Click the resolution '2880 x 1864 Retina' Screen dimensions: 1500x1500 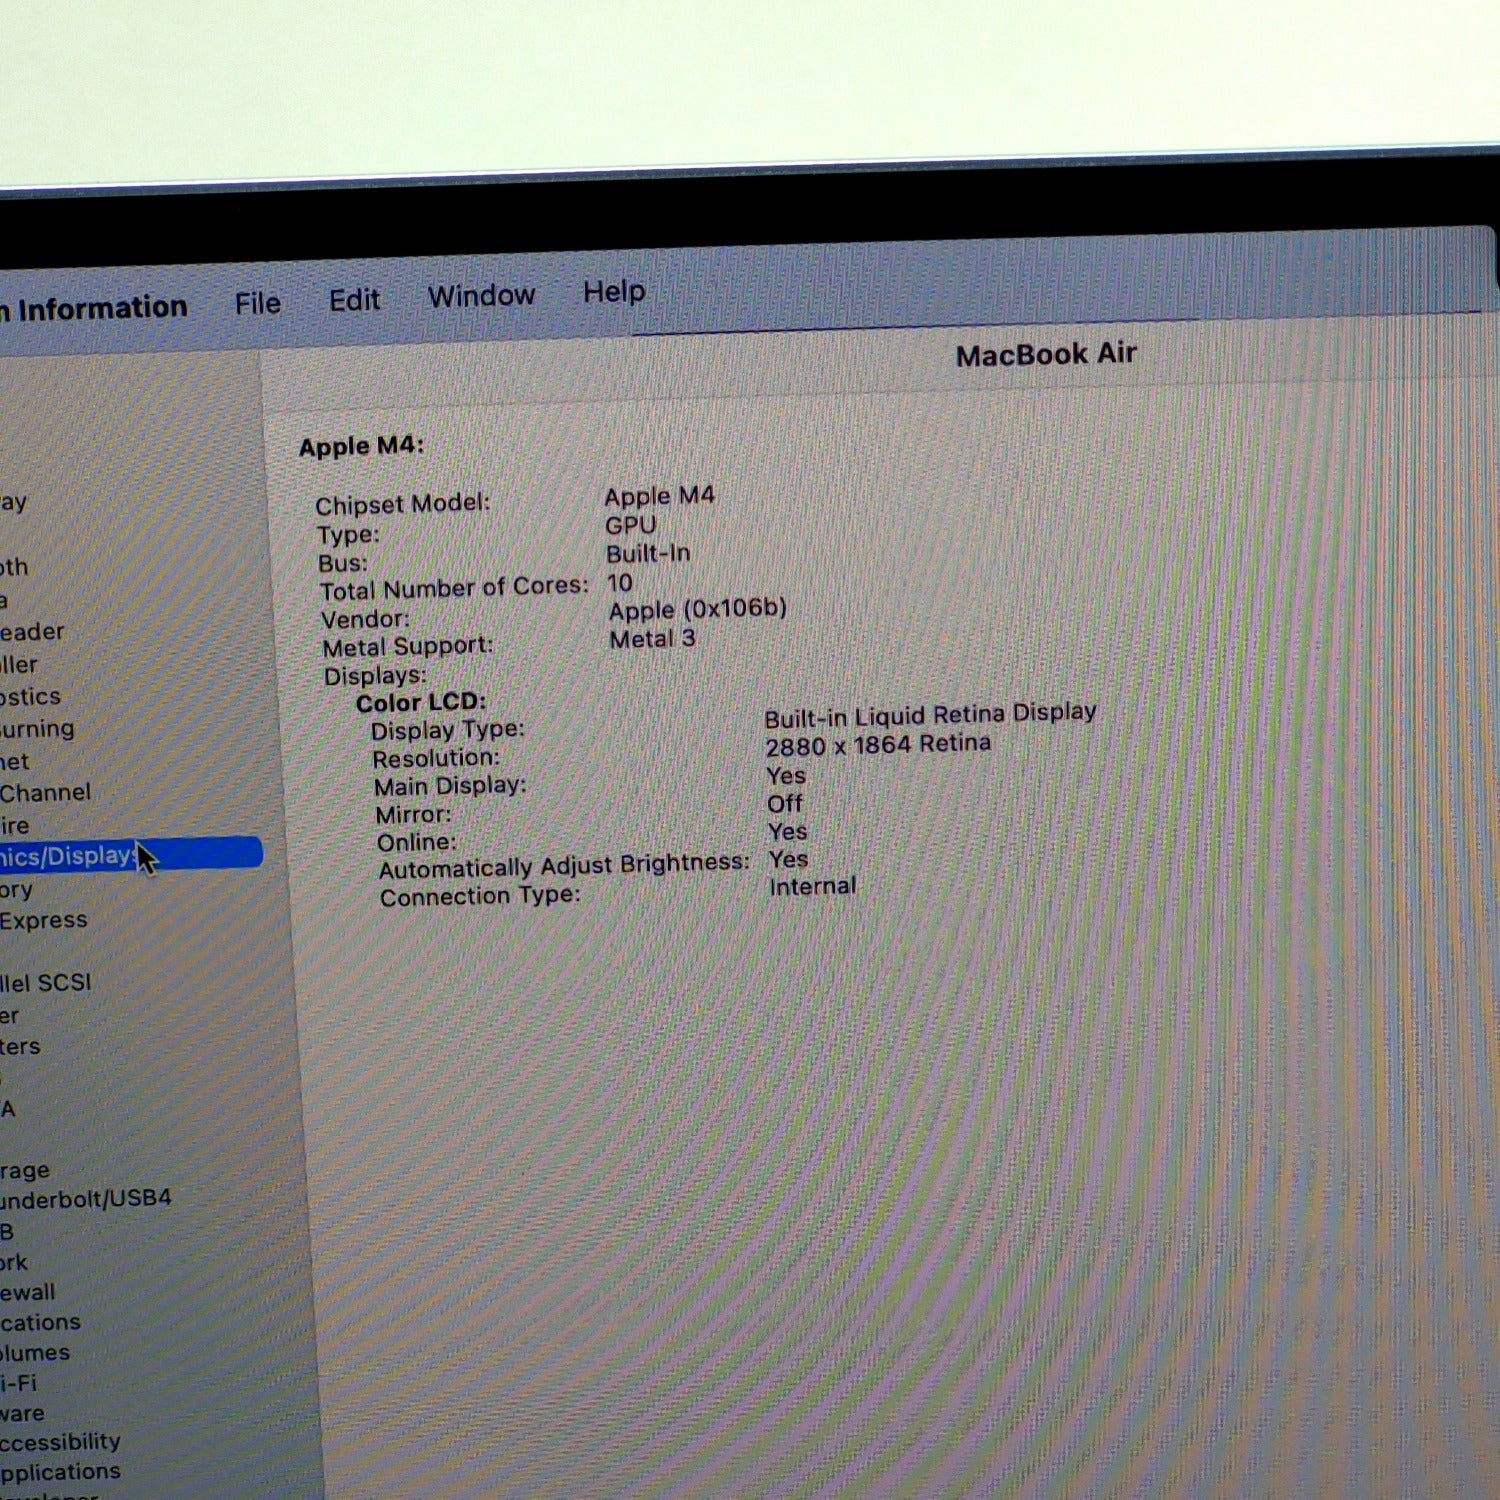pyautogui.click(x=878, y=745)
